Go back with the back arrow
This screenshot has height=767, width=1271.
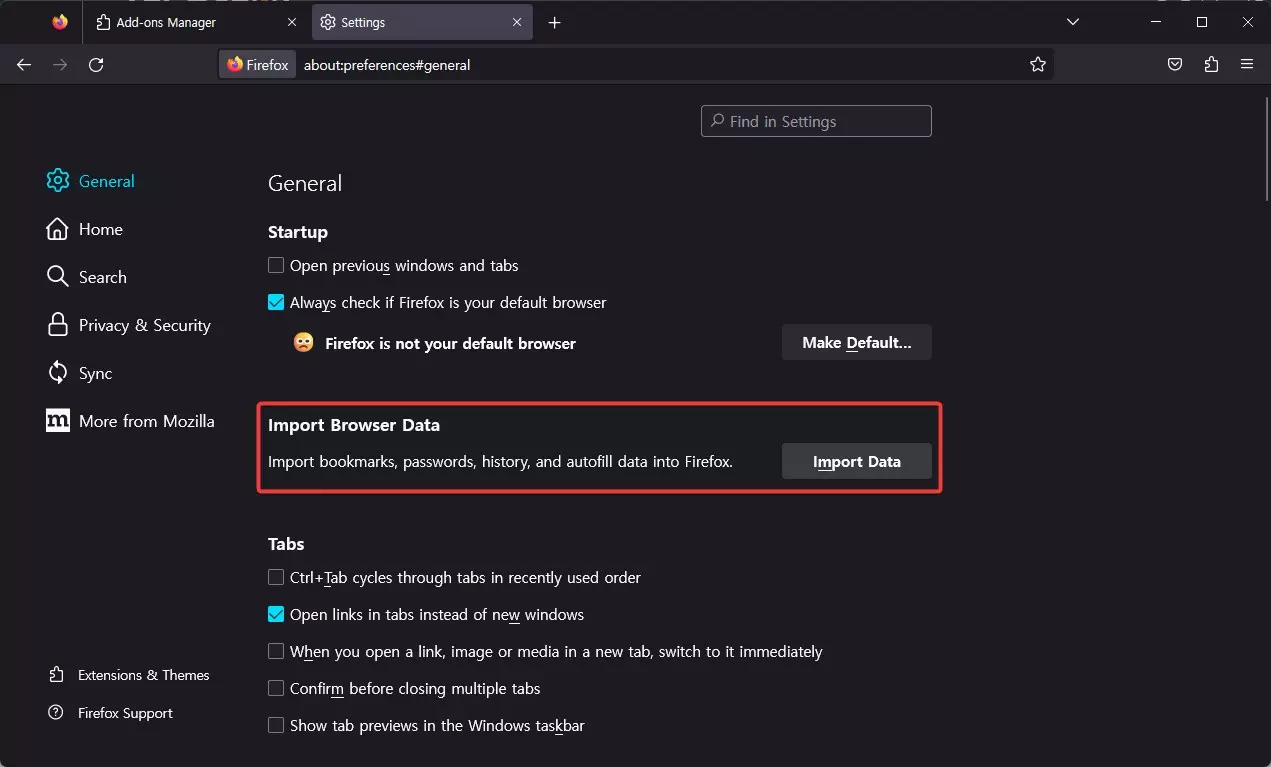point(24,64)
